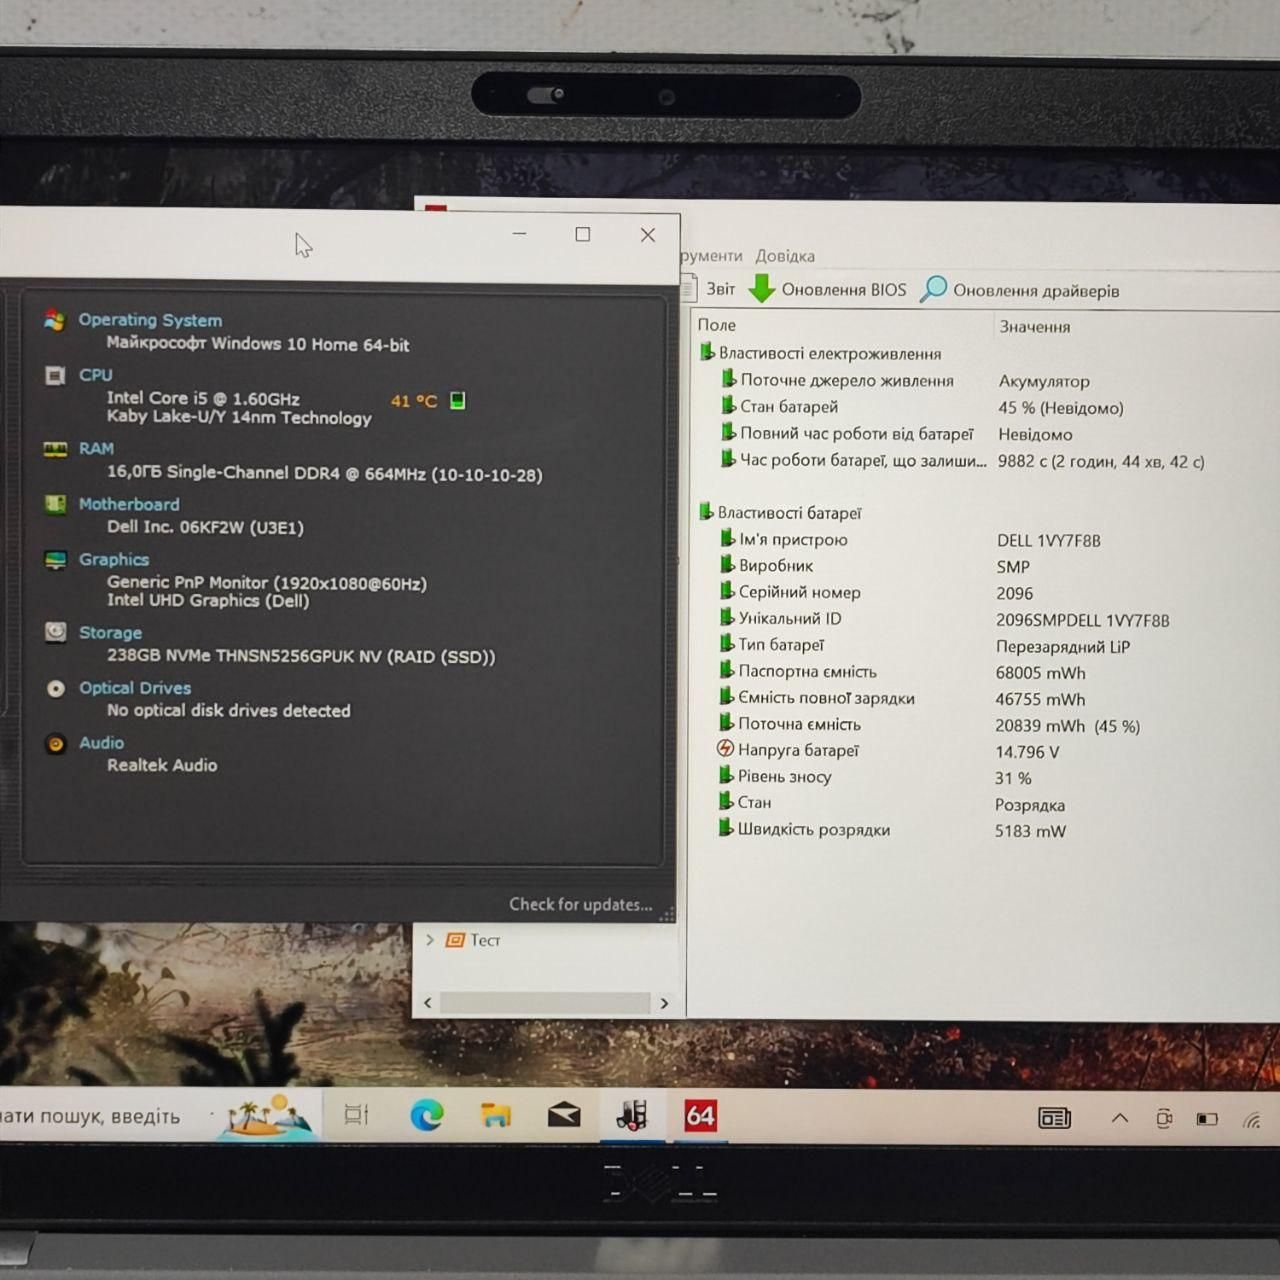Open Task View on the taskbar

coord(357,1115)
